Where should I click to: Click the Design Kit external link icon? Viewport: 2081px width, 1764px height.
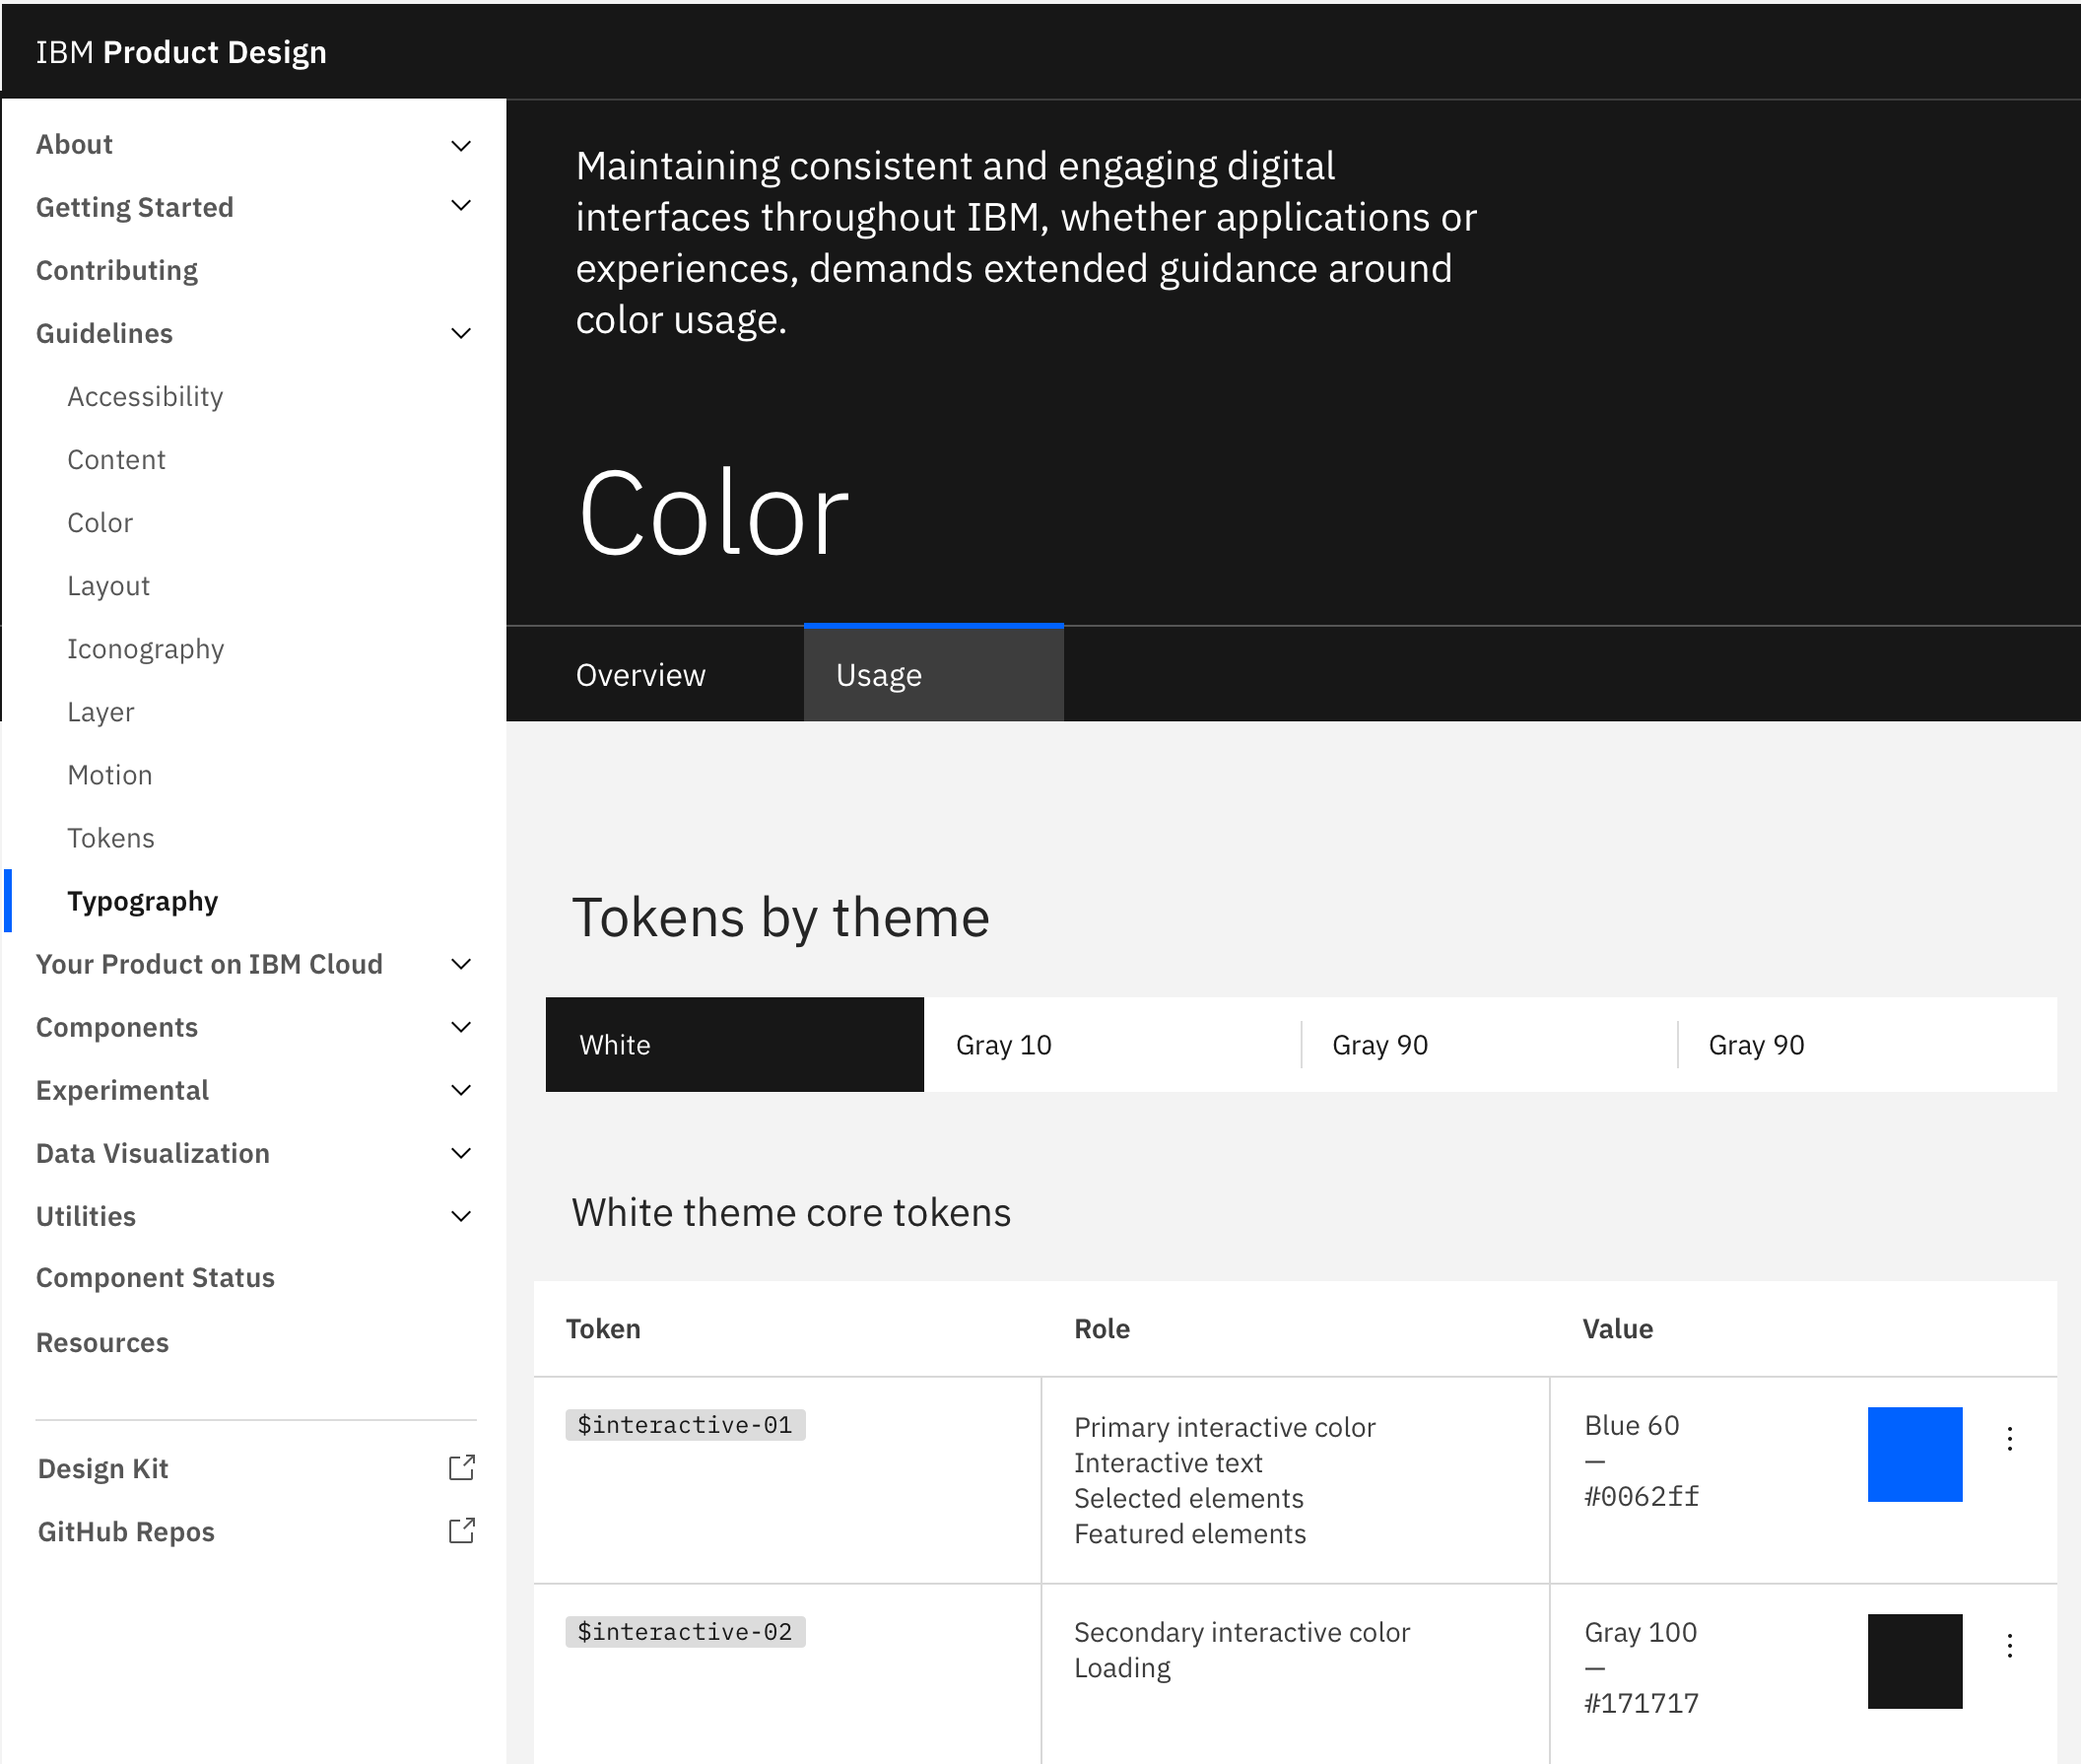461,1468
